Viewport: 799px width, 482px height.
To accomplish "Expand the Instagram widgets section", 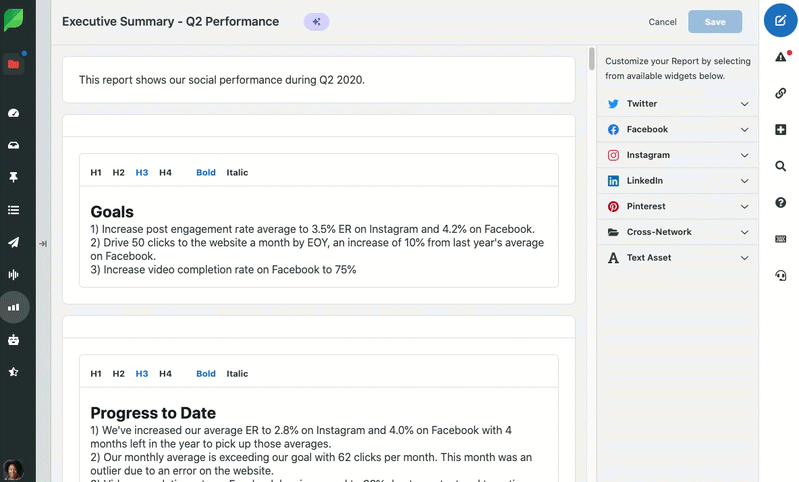I will tap(679, 155).
